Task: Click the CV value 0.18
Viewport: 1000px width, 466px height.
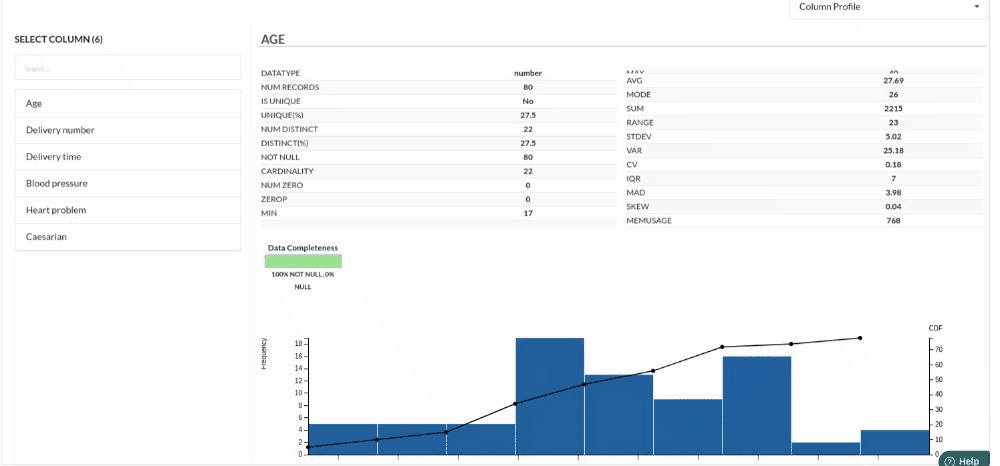Action: pos(893,164)
